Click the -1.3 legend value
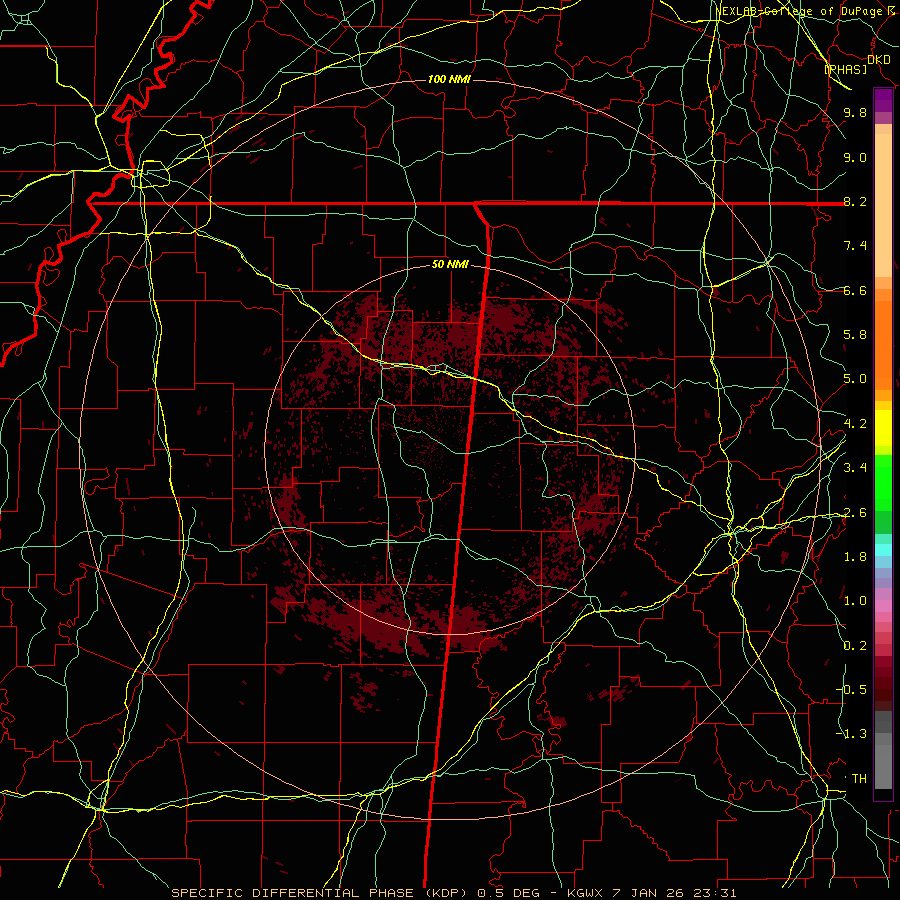900x900 pixels. click(x=851, y=734)
